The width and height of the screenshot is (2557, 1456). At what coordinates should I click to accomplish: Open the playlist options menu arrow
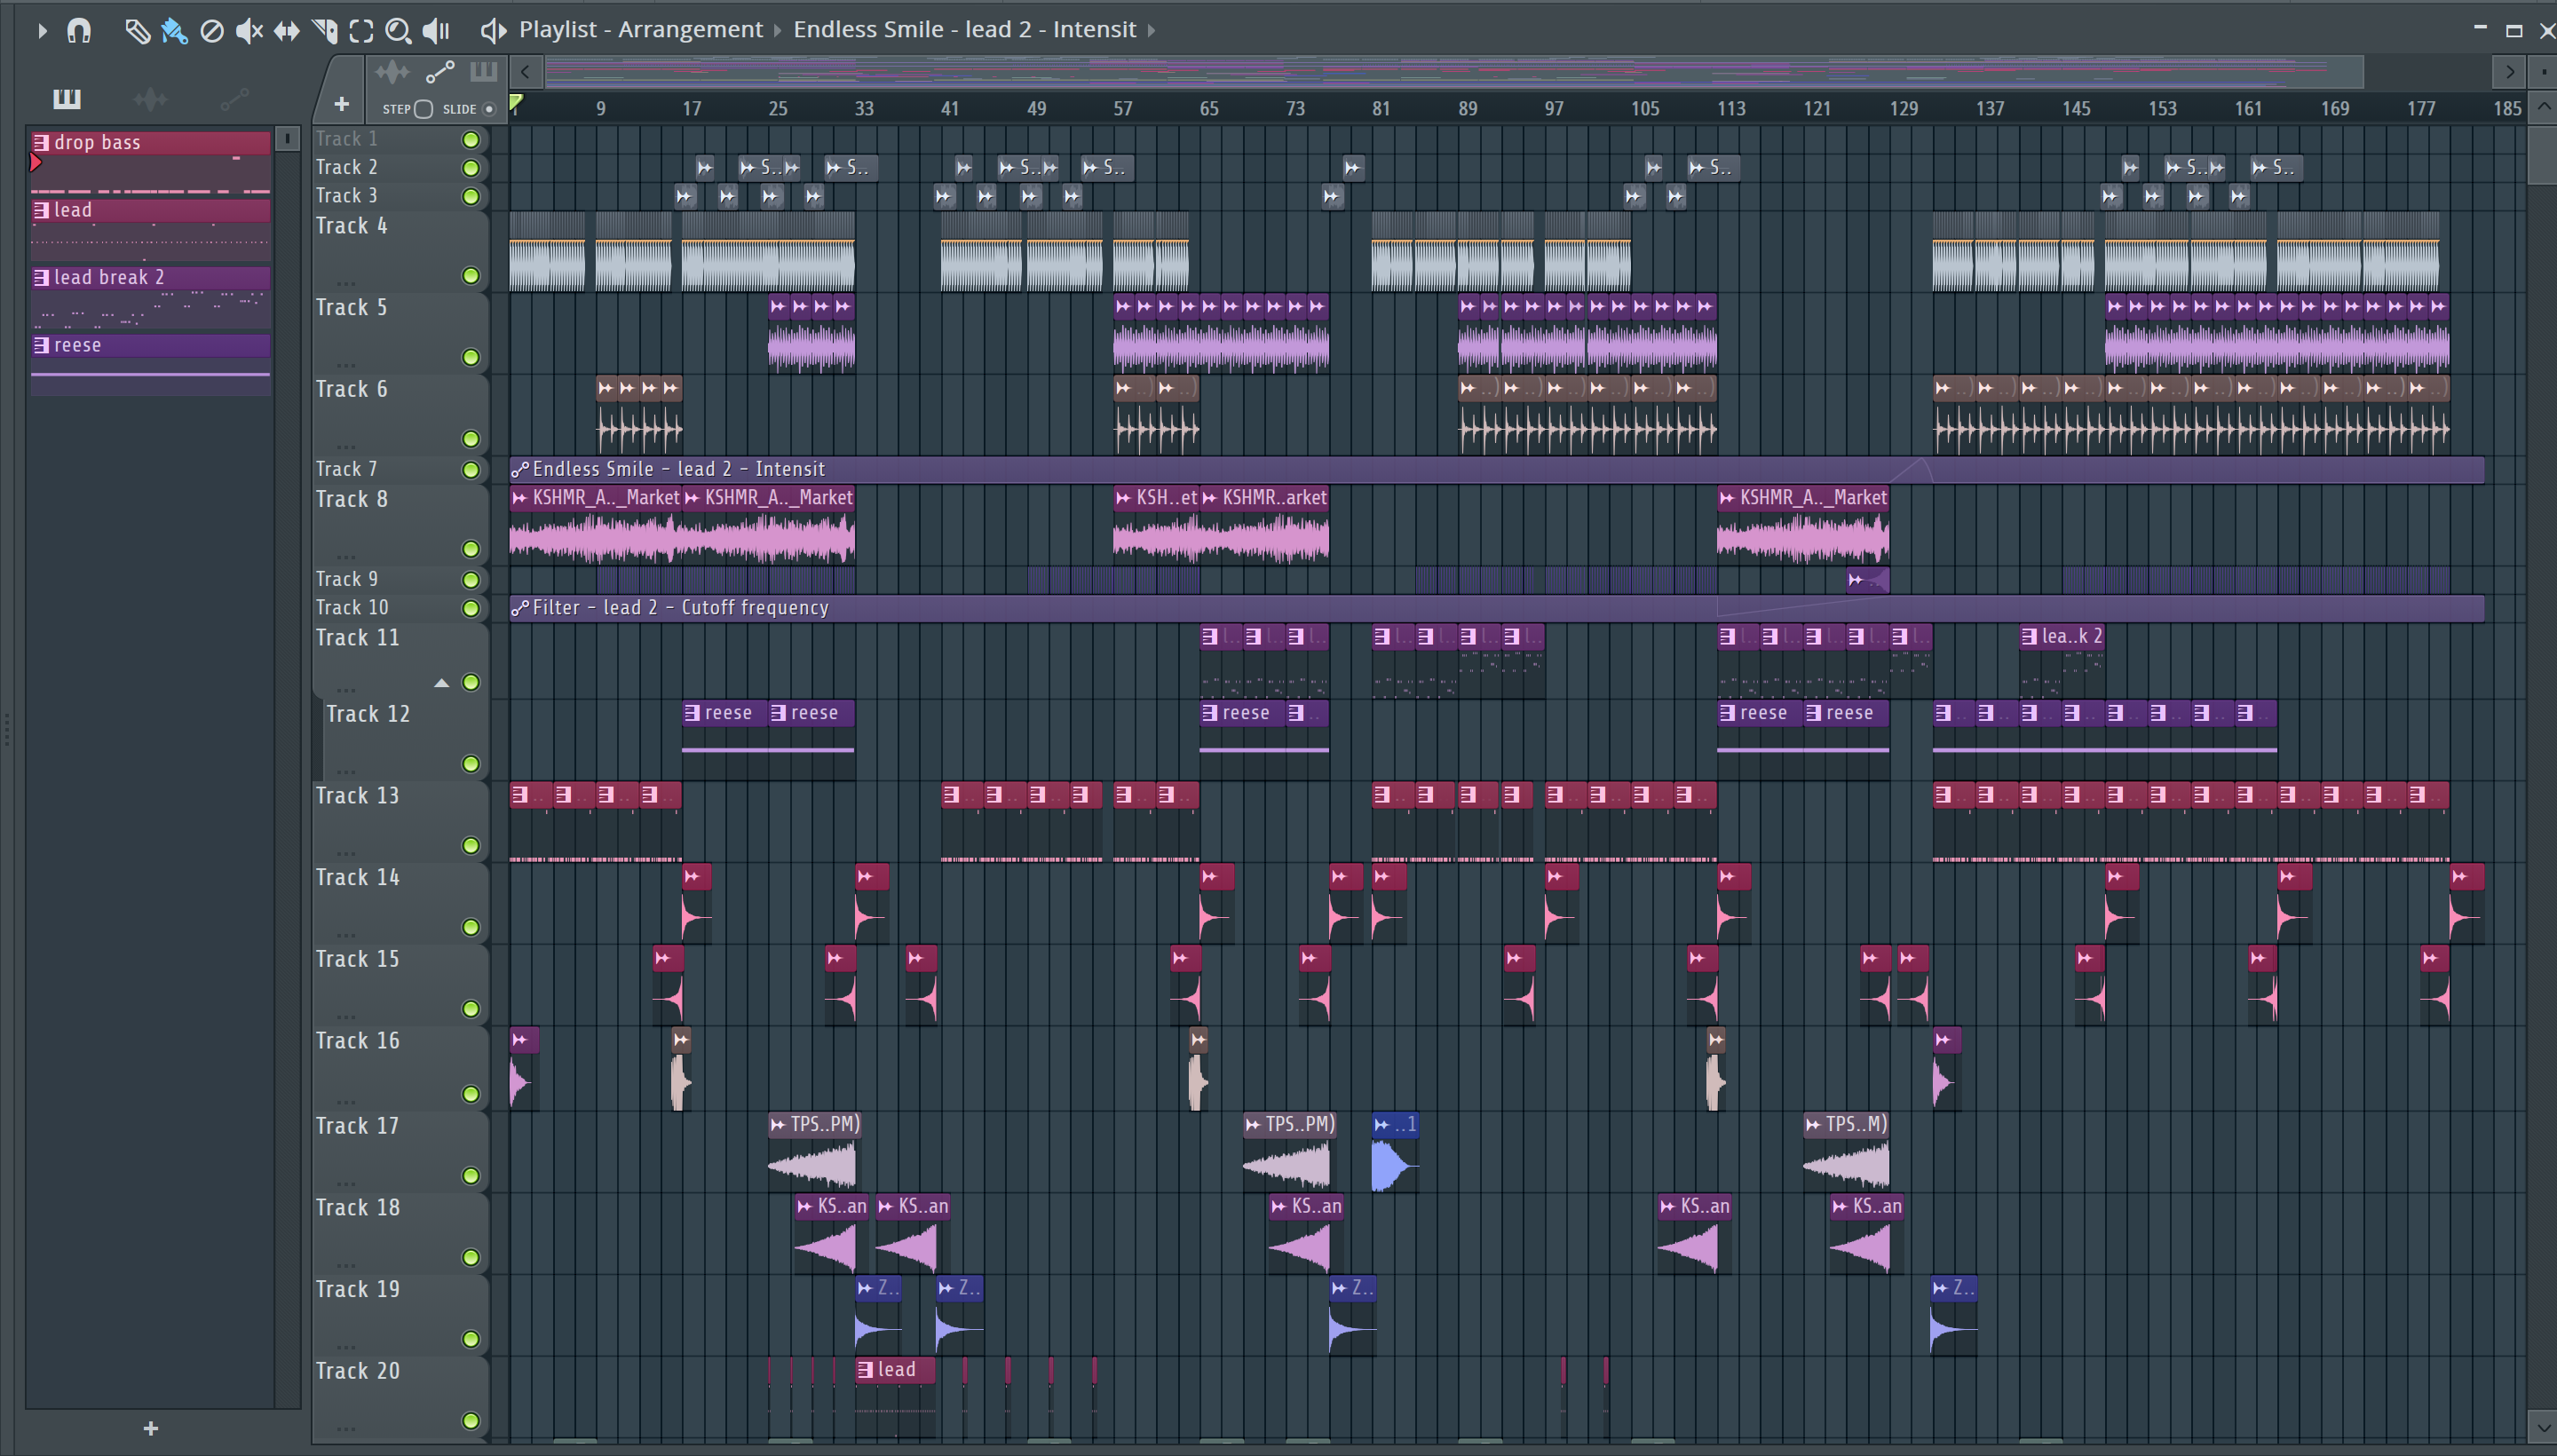click(x=42, y=31)
